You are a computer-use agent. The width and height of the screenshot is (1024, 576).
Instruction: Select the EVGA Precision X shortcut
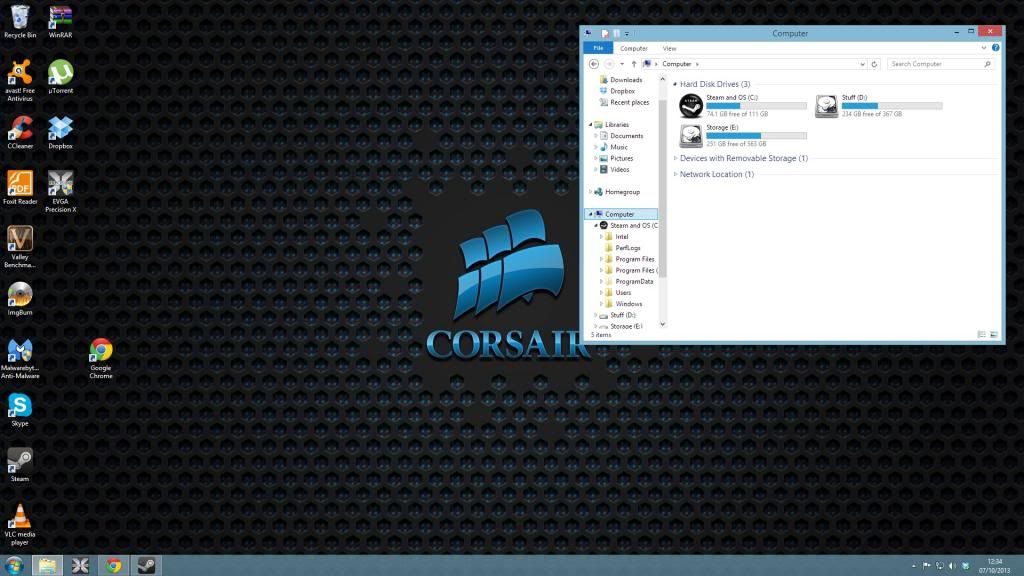tap(60, 191)
